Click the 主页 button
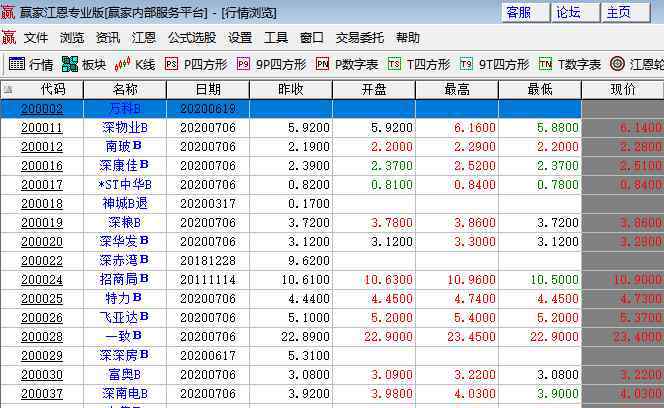Screen dimensions: 664x408 click(x=626, y=12)
